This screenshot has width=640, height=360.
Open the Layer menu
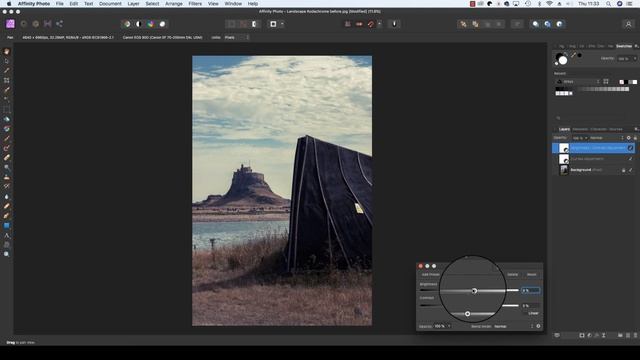(x=133, y=4)
